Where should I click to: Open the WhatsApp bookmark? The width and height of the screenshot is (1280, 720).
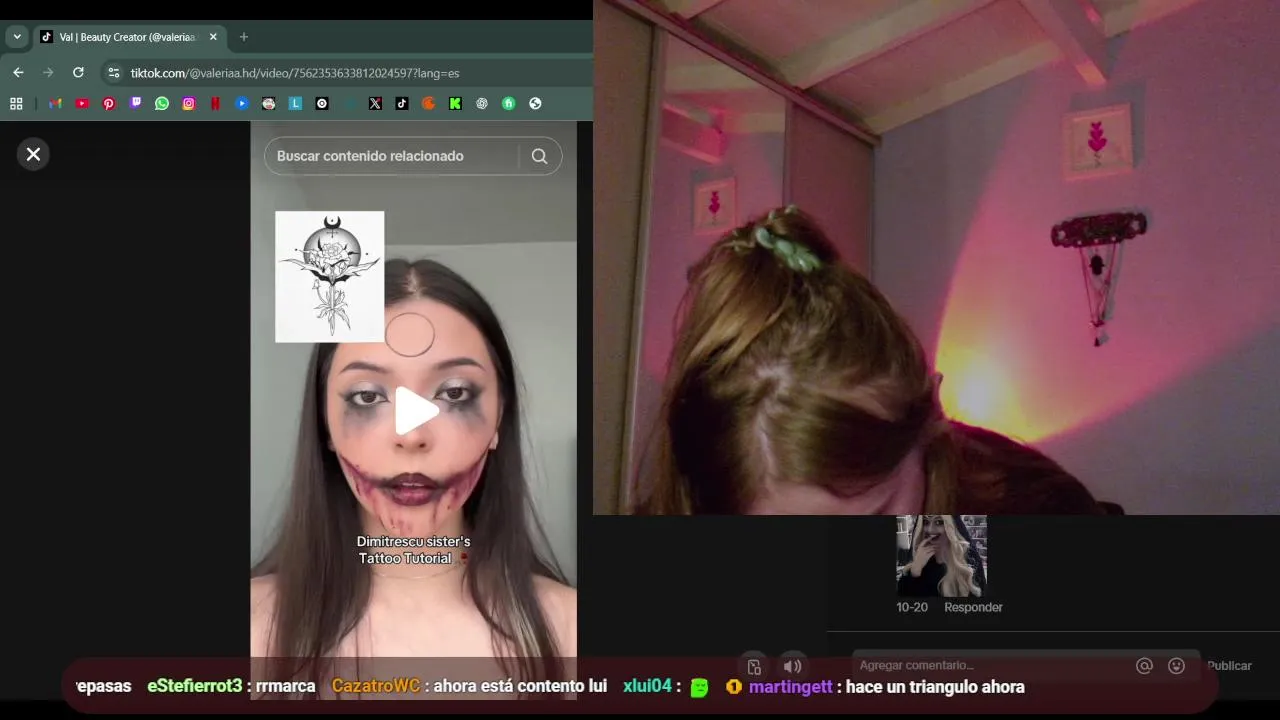point(162,103)
